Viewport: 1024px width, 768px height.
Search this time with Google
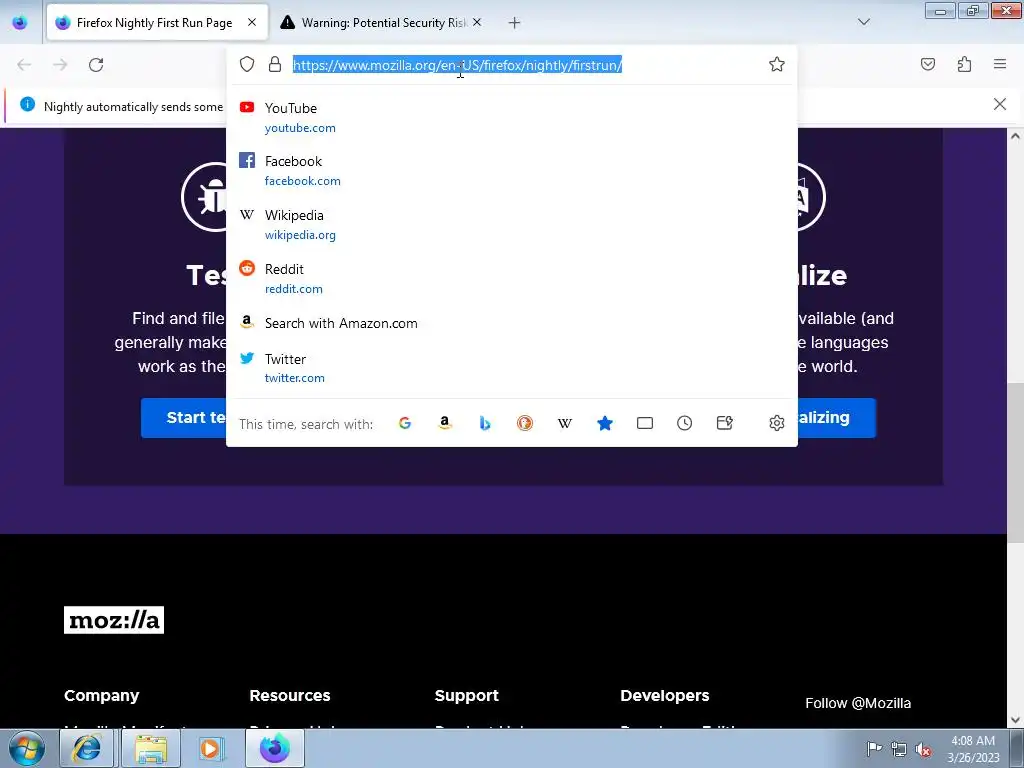405,423
